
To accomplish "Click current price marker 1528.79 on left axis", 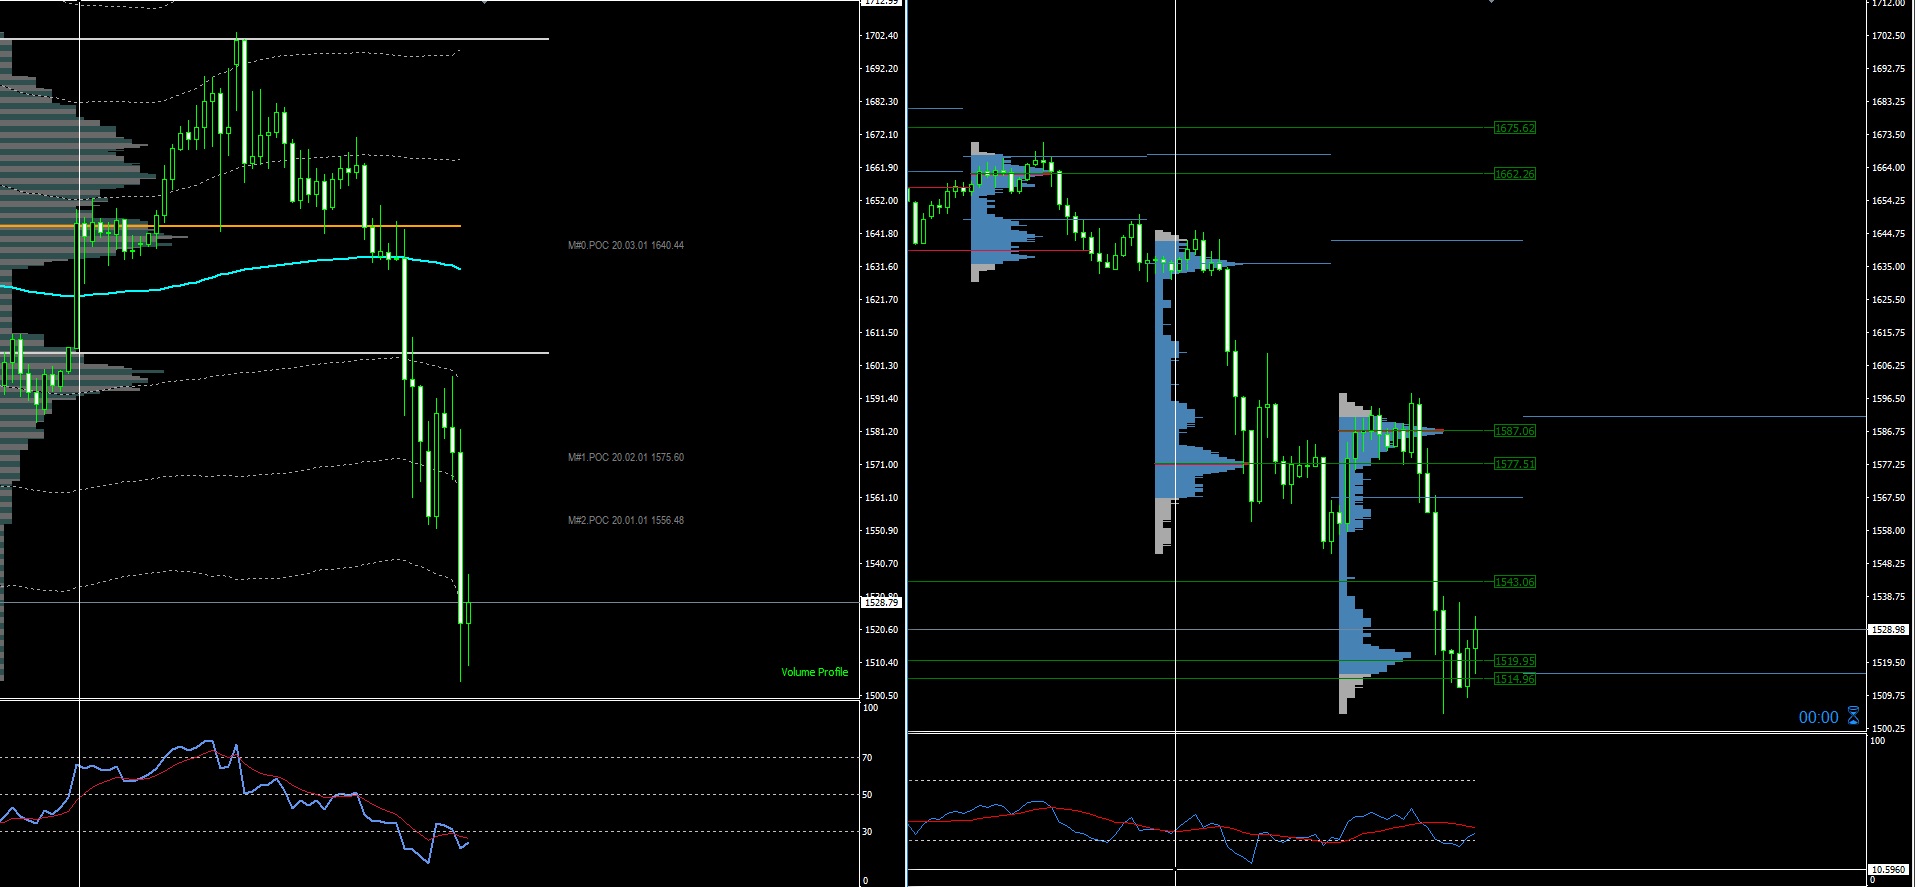I will [x=881, y=603].
